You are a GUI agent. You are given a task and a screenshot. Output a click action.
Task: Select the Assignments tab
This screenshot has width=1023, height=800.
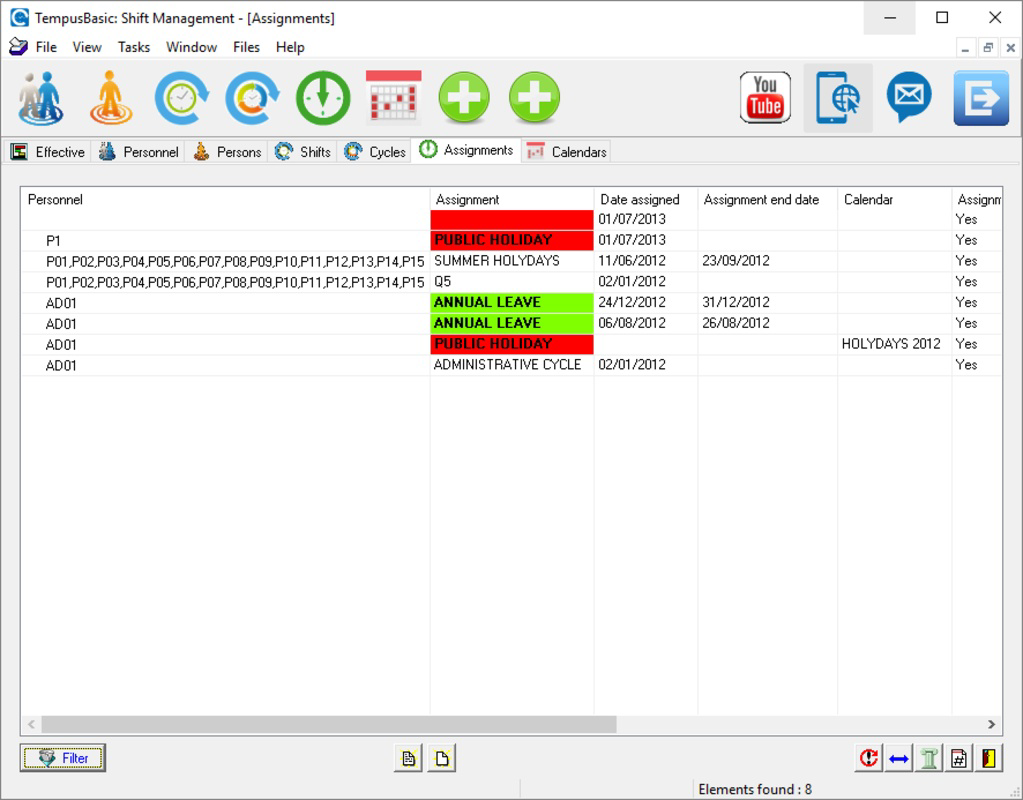(466, 150)
